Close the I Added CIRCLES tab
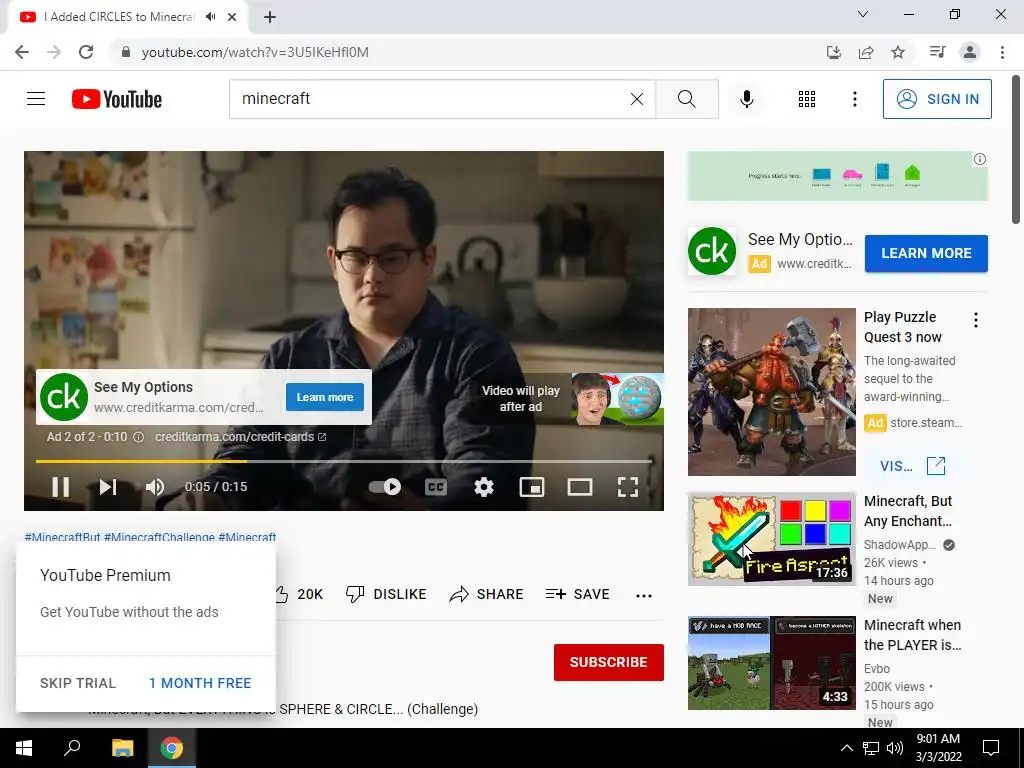The height and width of the screenshot is (768, 1024). (x=232, y=17)
